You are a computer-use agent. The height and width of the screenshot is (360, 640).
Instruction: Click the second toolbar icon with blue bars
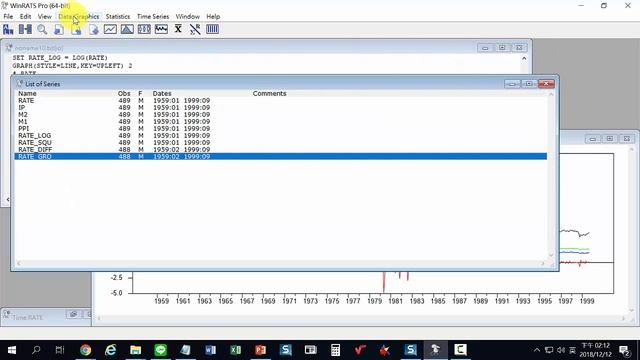point(25,29)
